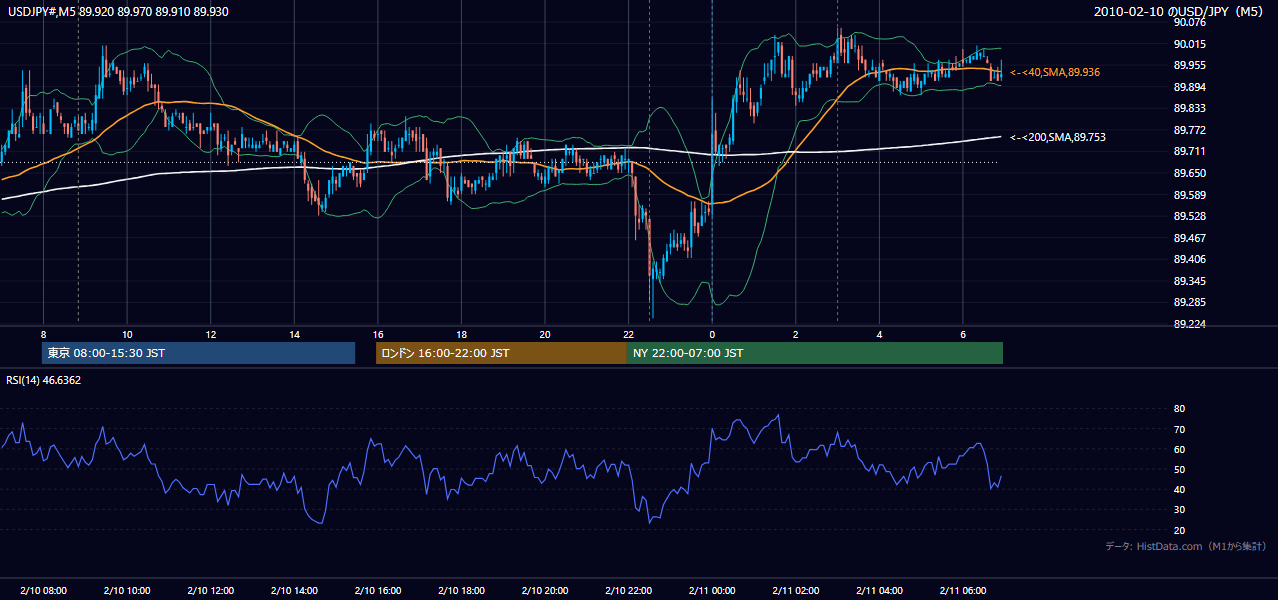This screenshot has width=1278, height=600.
Task: Click the bottom time label 2/11 00:00
Action: pyautogui.click(x=712, y=591)
